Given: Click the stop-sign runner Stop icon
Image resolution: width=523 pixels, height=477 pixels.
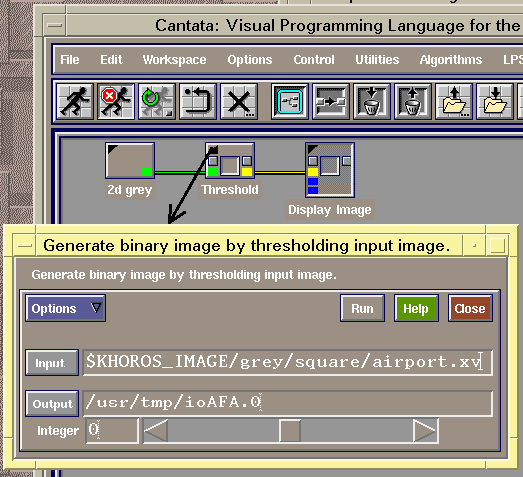Looking at the screenshot, I should 116,101.
